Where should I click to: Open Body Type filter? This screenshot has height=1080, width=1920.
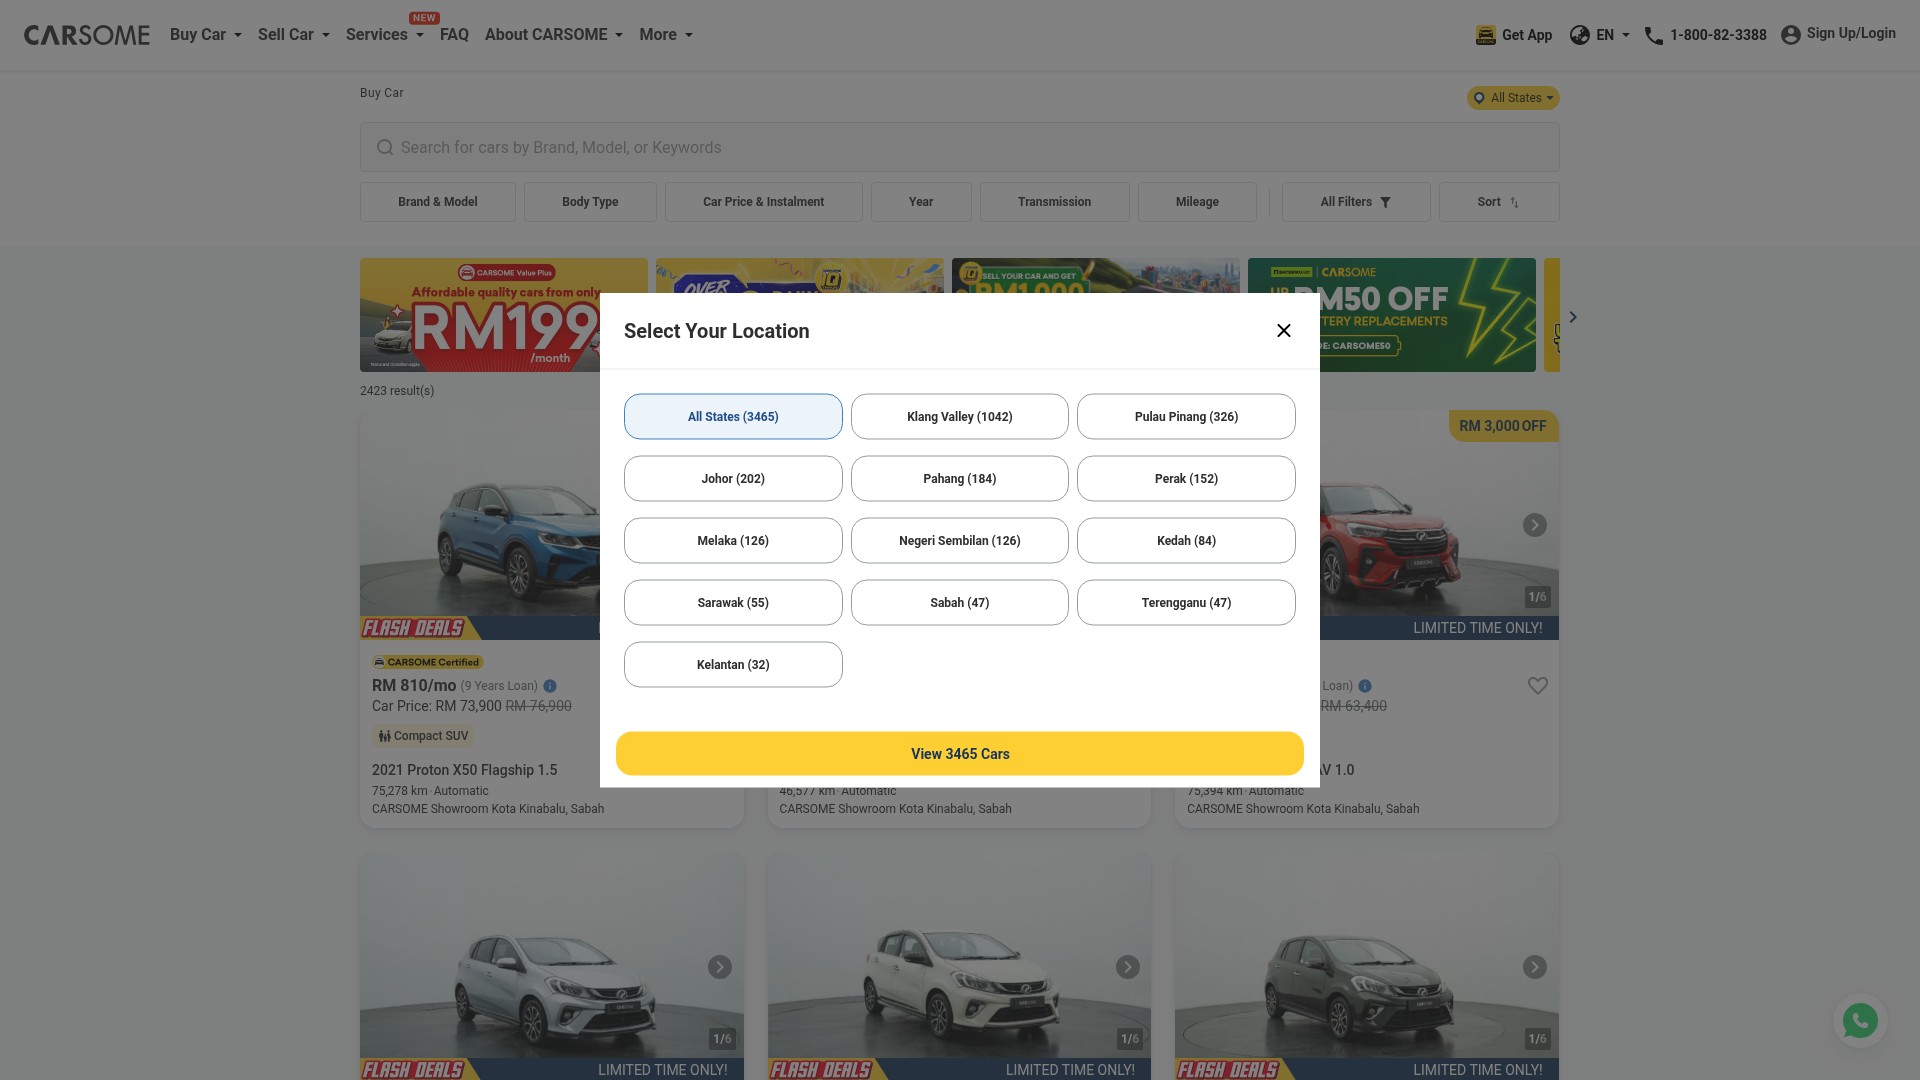point(590,202)
